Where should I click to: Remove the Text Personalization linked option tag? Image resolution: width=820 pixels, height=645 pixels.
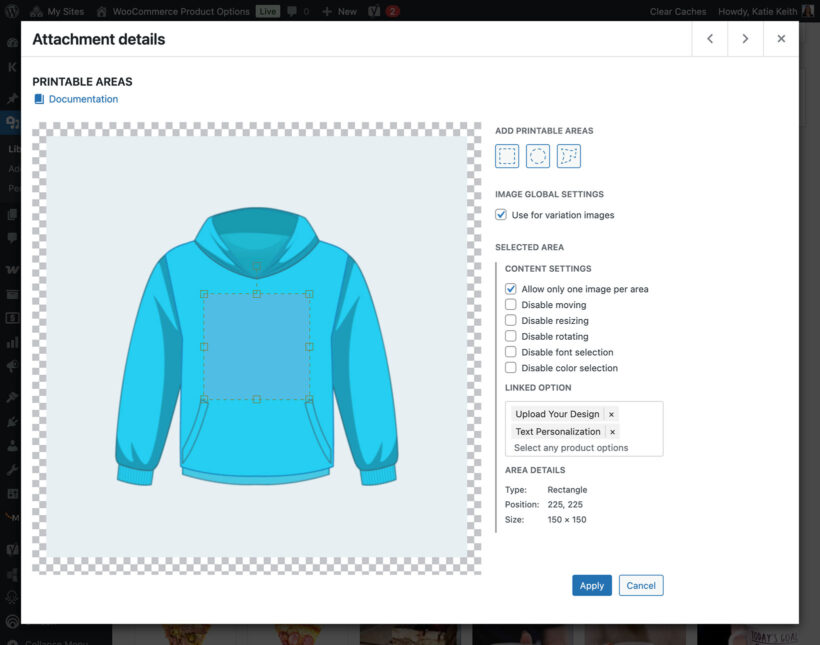(612, 432)
